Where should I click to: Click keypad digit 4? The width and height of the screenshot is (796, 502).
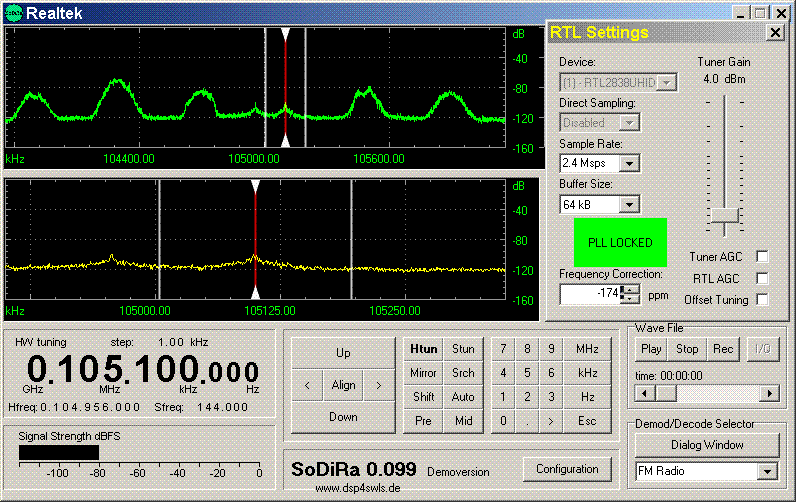point(503,373)
